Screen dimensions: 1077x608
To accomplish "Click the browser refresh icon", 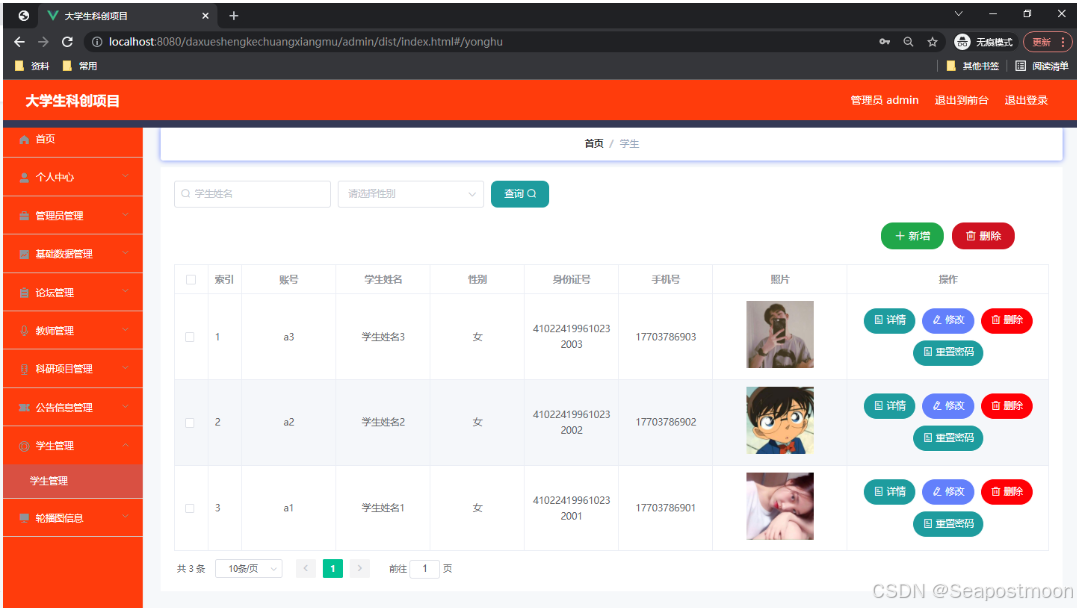I will [67, 41].
